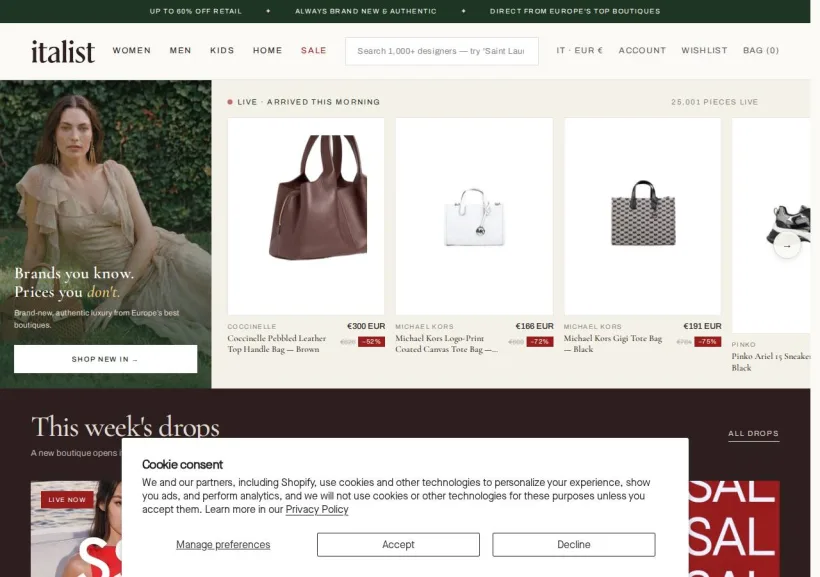Open the Privacy Policy link
Viewport: 820px width, 577px height.
tap(317, 510)
